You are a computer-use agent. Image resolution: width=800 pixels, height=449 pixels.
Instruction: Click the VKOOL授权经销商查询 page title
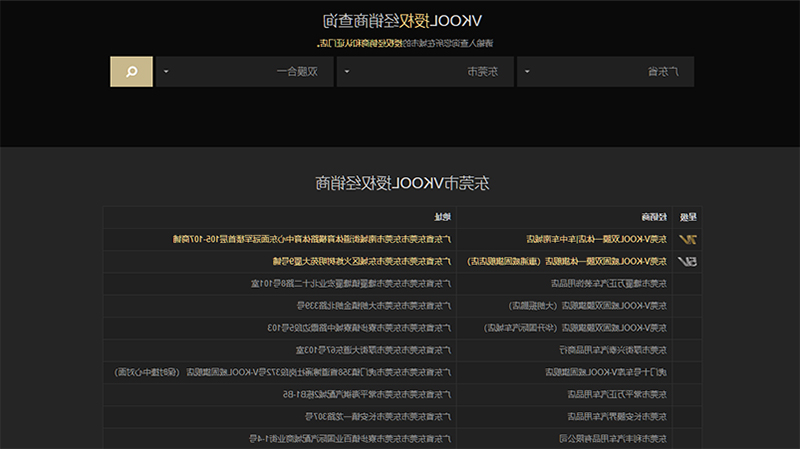point(402,21)
